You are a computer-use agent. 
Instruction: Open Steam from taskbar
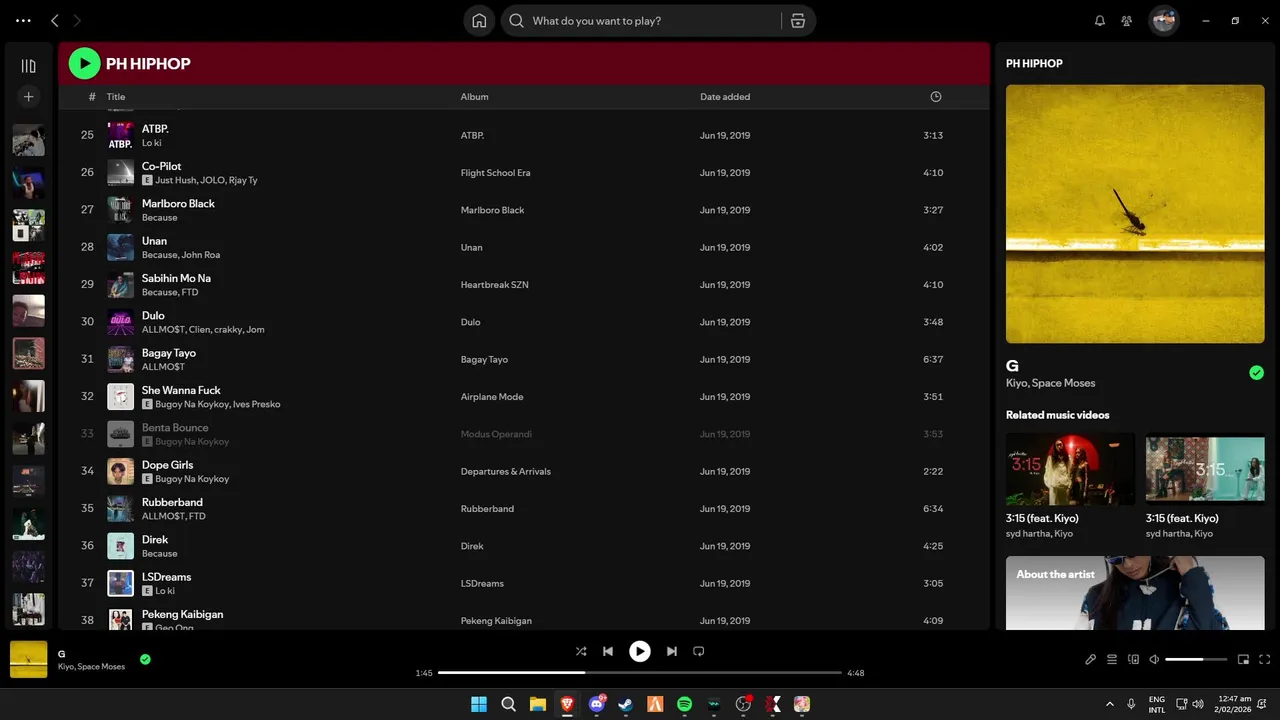pyautogui.click(x=626, y=704)
